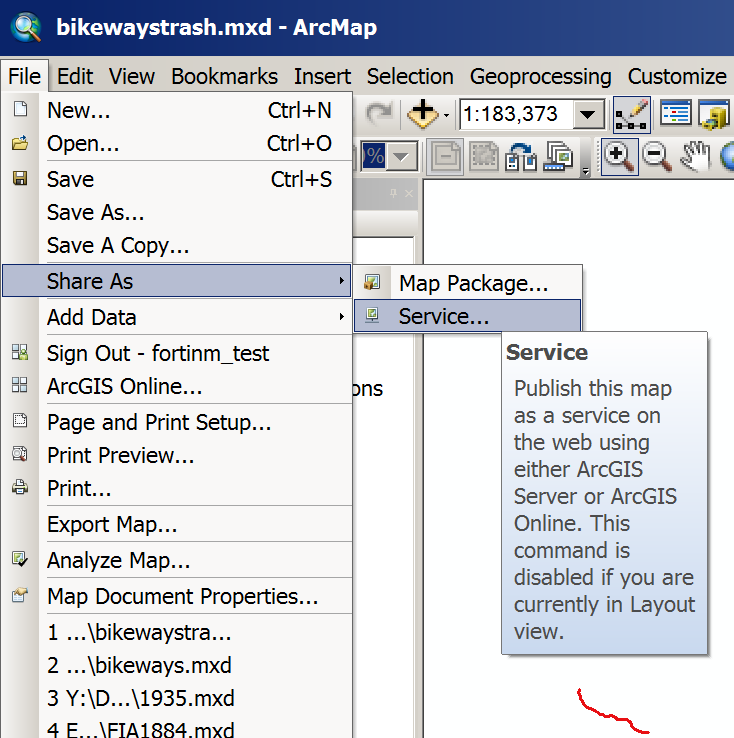The width and height of the screenshot is (734, 738).
Task: Select the Zoom Out magnifier tool
Action: 657,157
